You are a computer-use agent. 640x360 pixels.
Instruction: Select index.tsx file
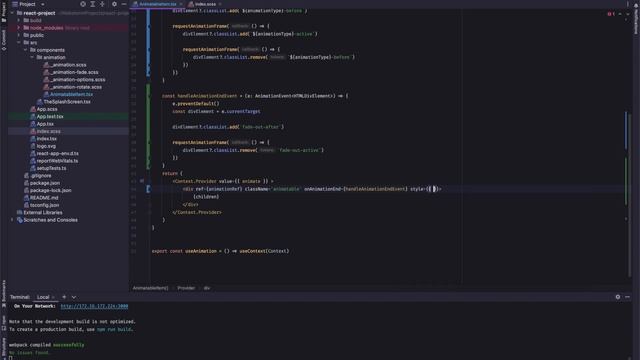click(47, 139)
